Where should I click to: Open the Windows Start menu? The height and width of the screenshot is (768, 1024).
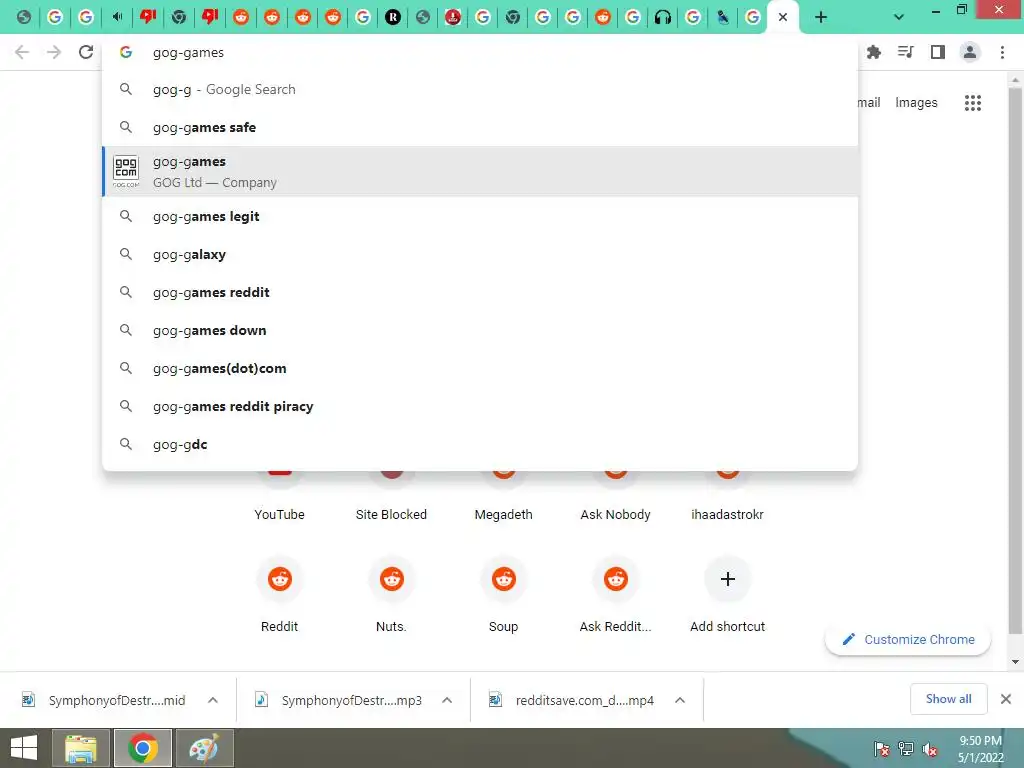[x=24, y=748]
